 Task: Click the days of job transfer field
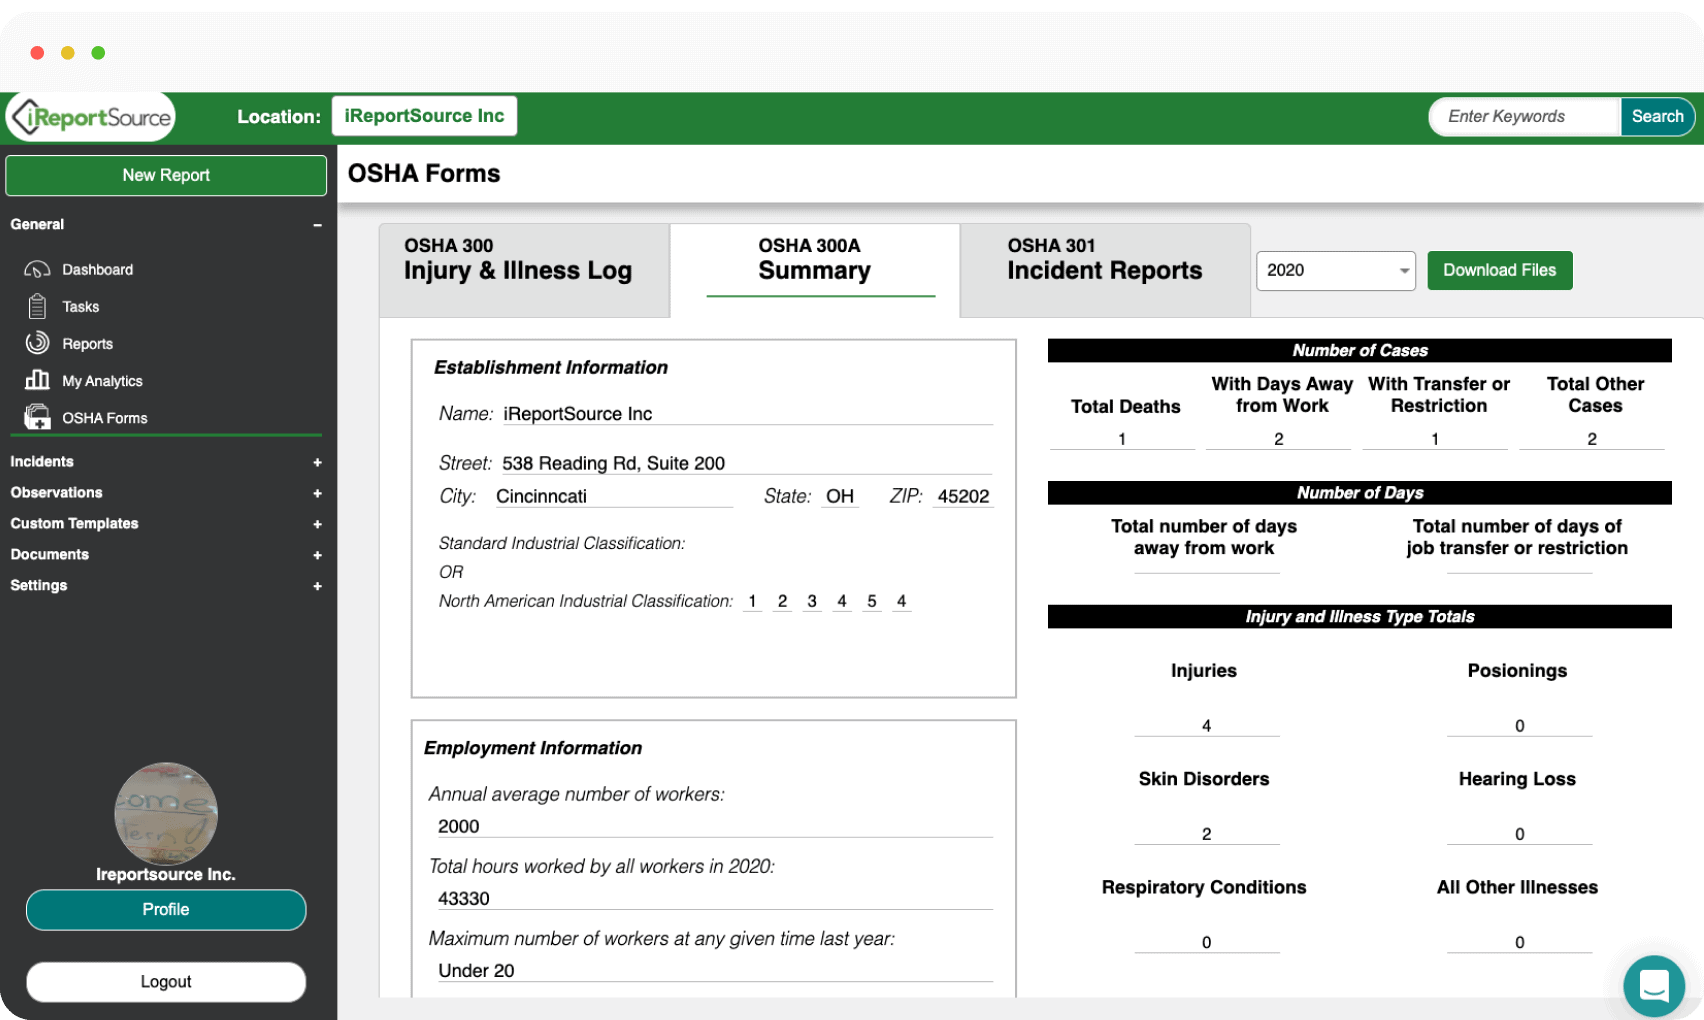(x=1519, y=565)
